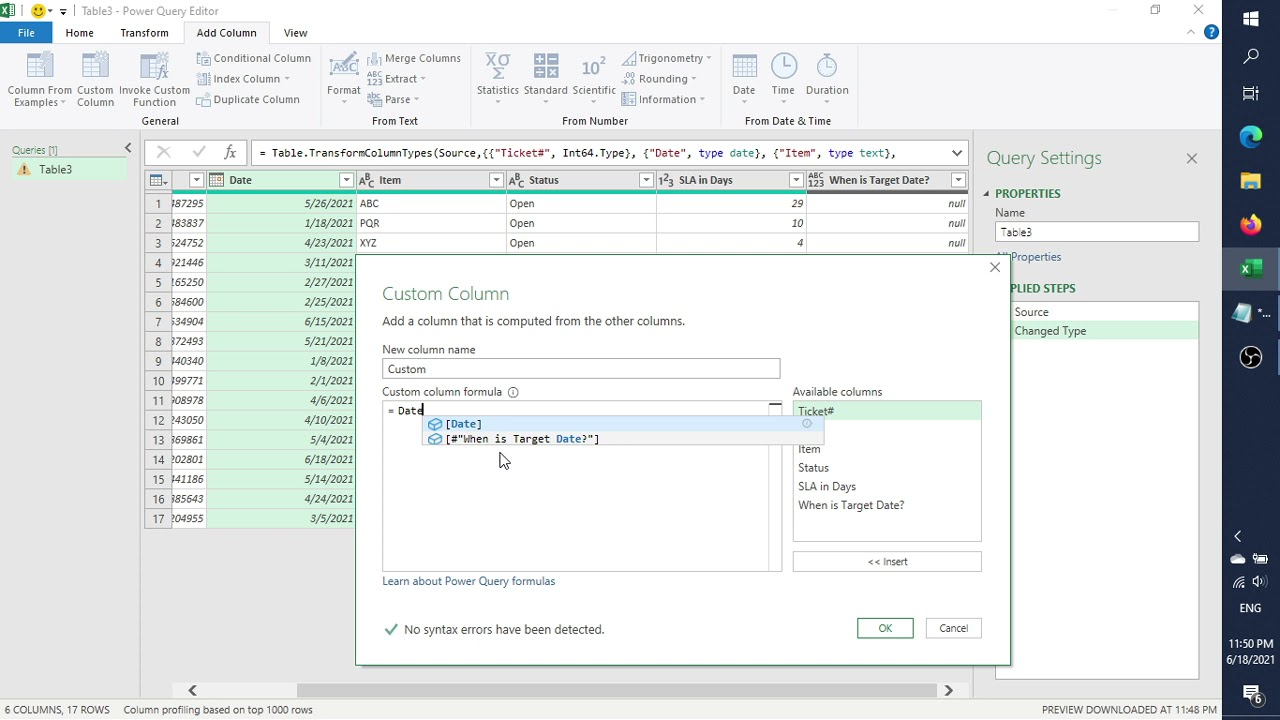Select the Add Column tab
Image resolution: width=1280 pixels, height=720 pixels.
coord(227,33)
